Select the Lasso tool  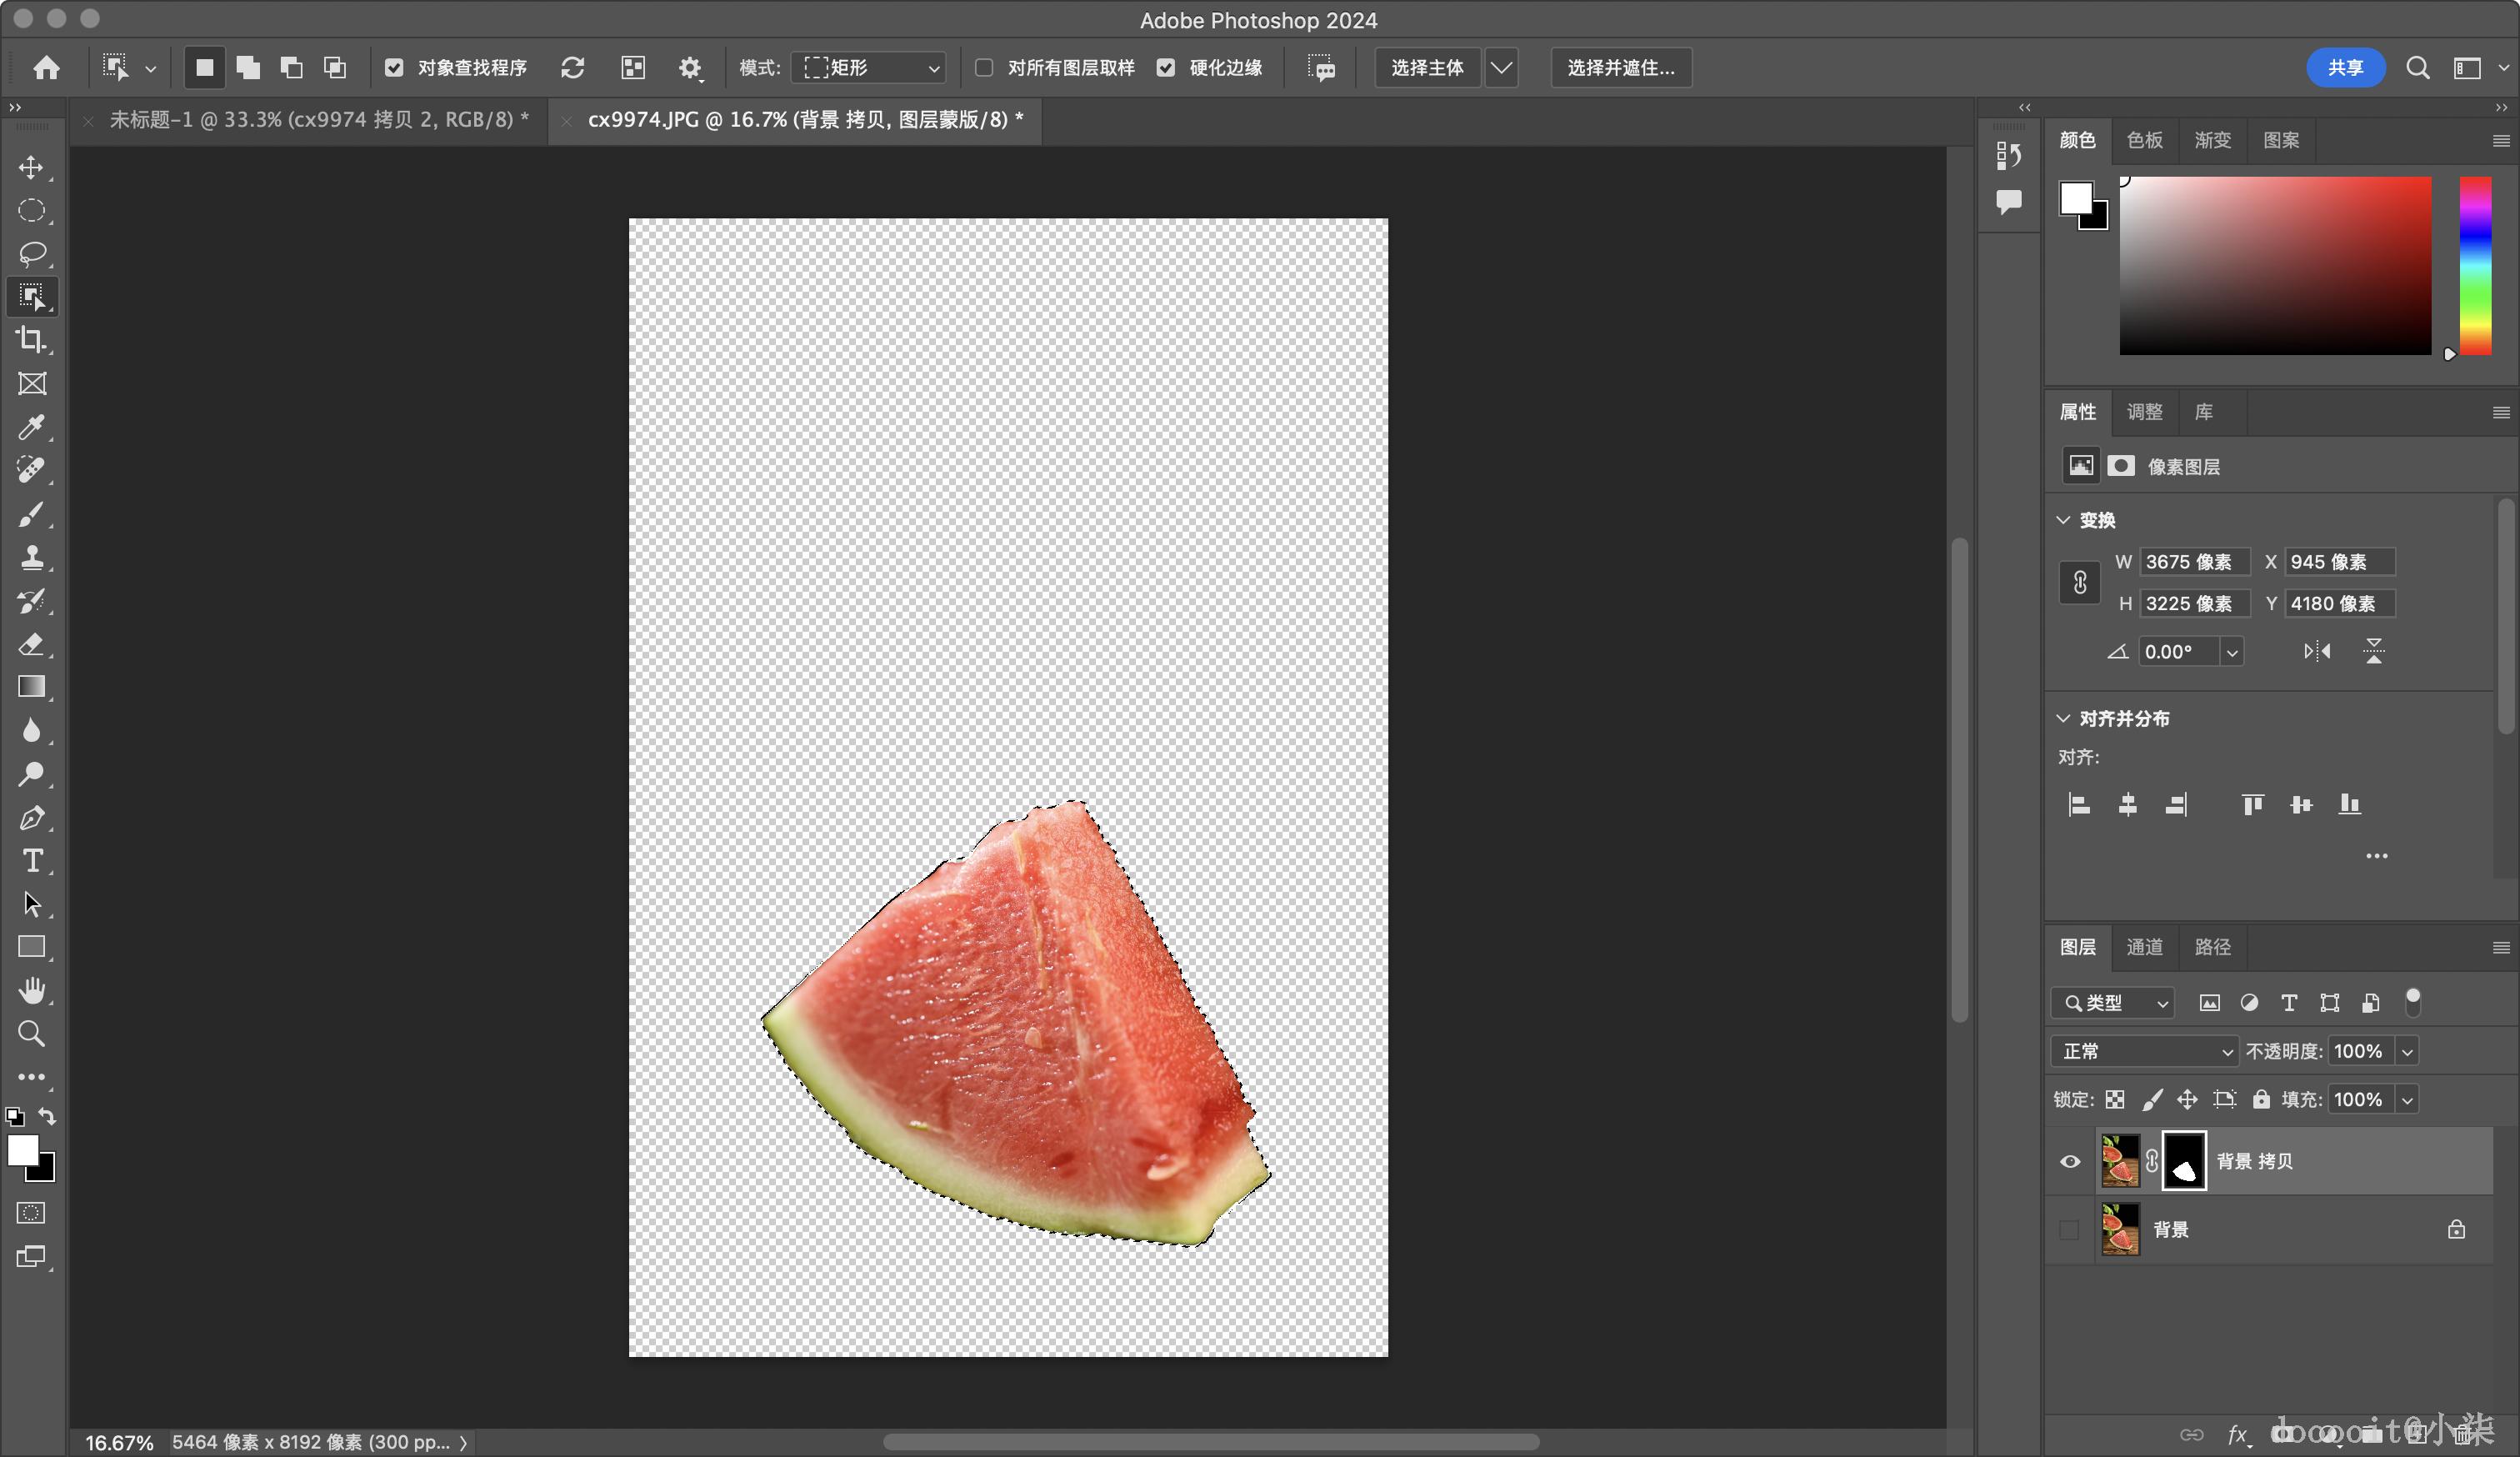click(31, 254)
